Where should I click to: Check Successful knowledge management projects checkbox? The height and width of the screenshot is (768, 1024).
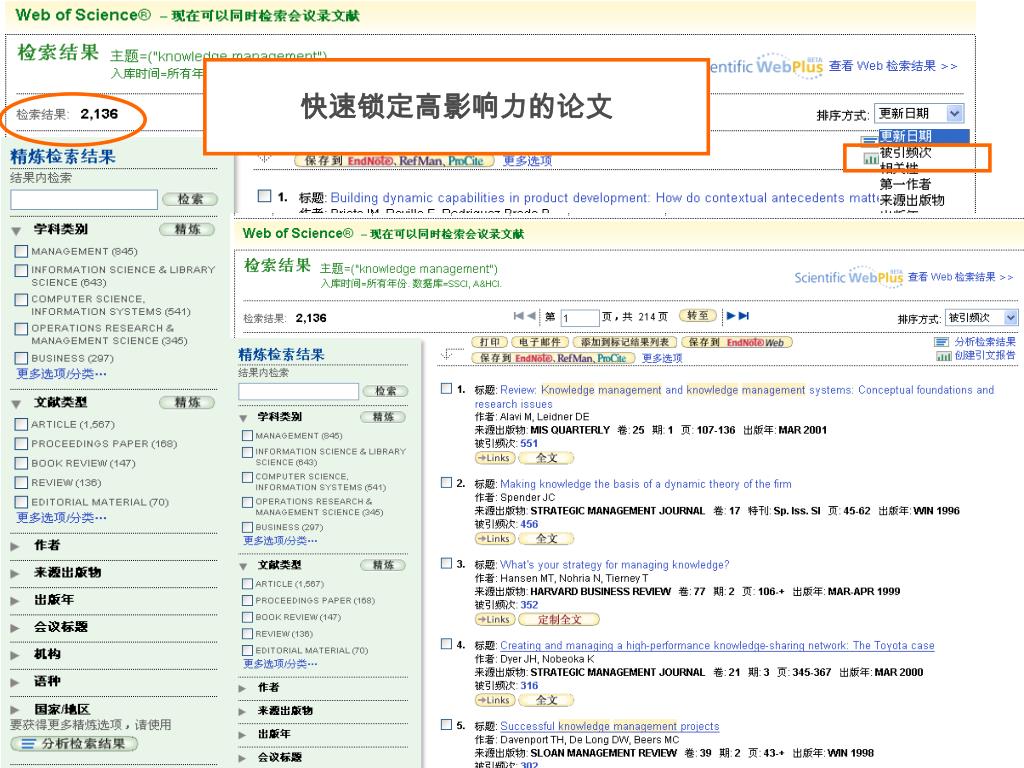447,725
